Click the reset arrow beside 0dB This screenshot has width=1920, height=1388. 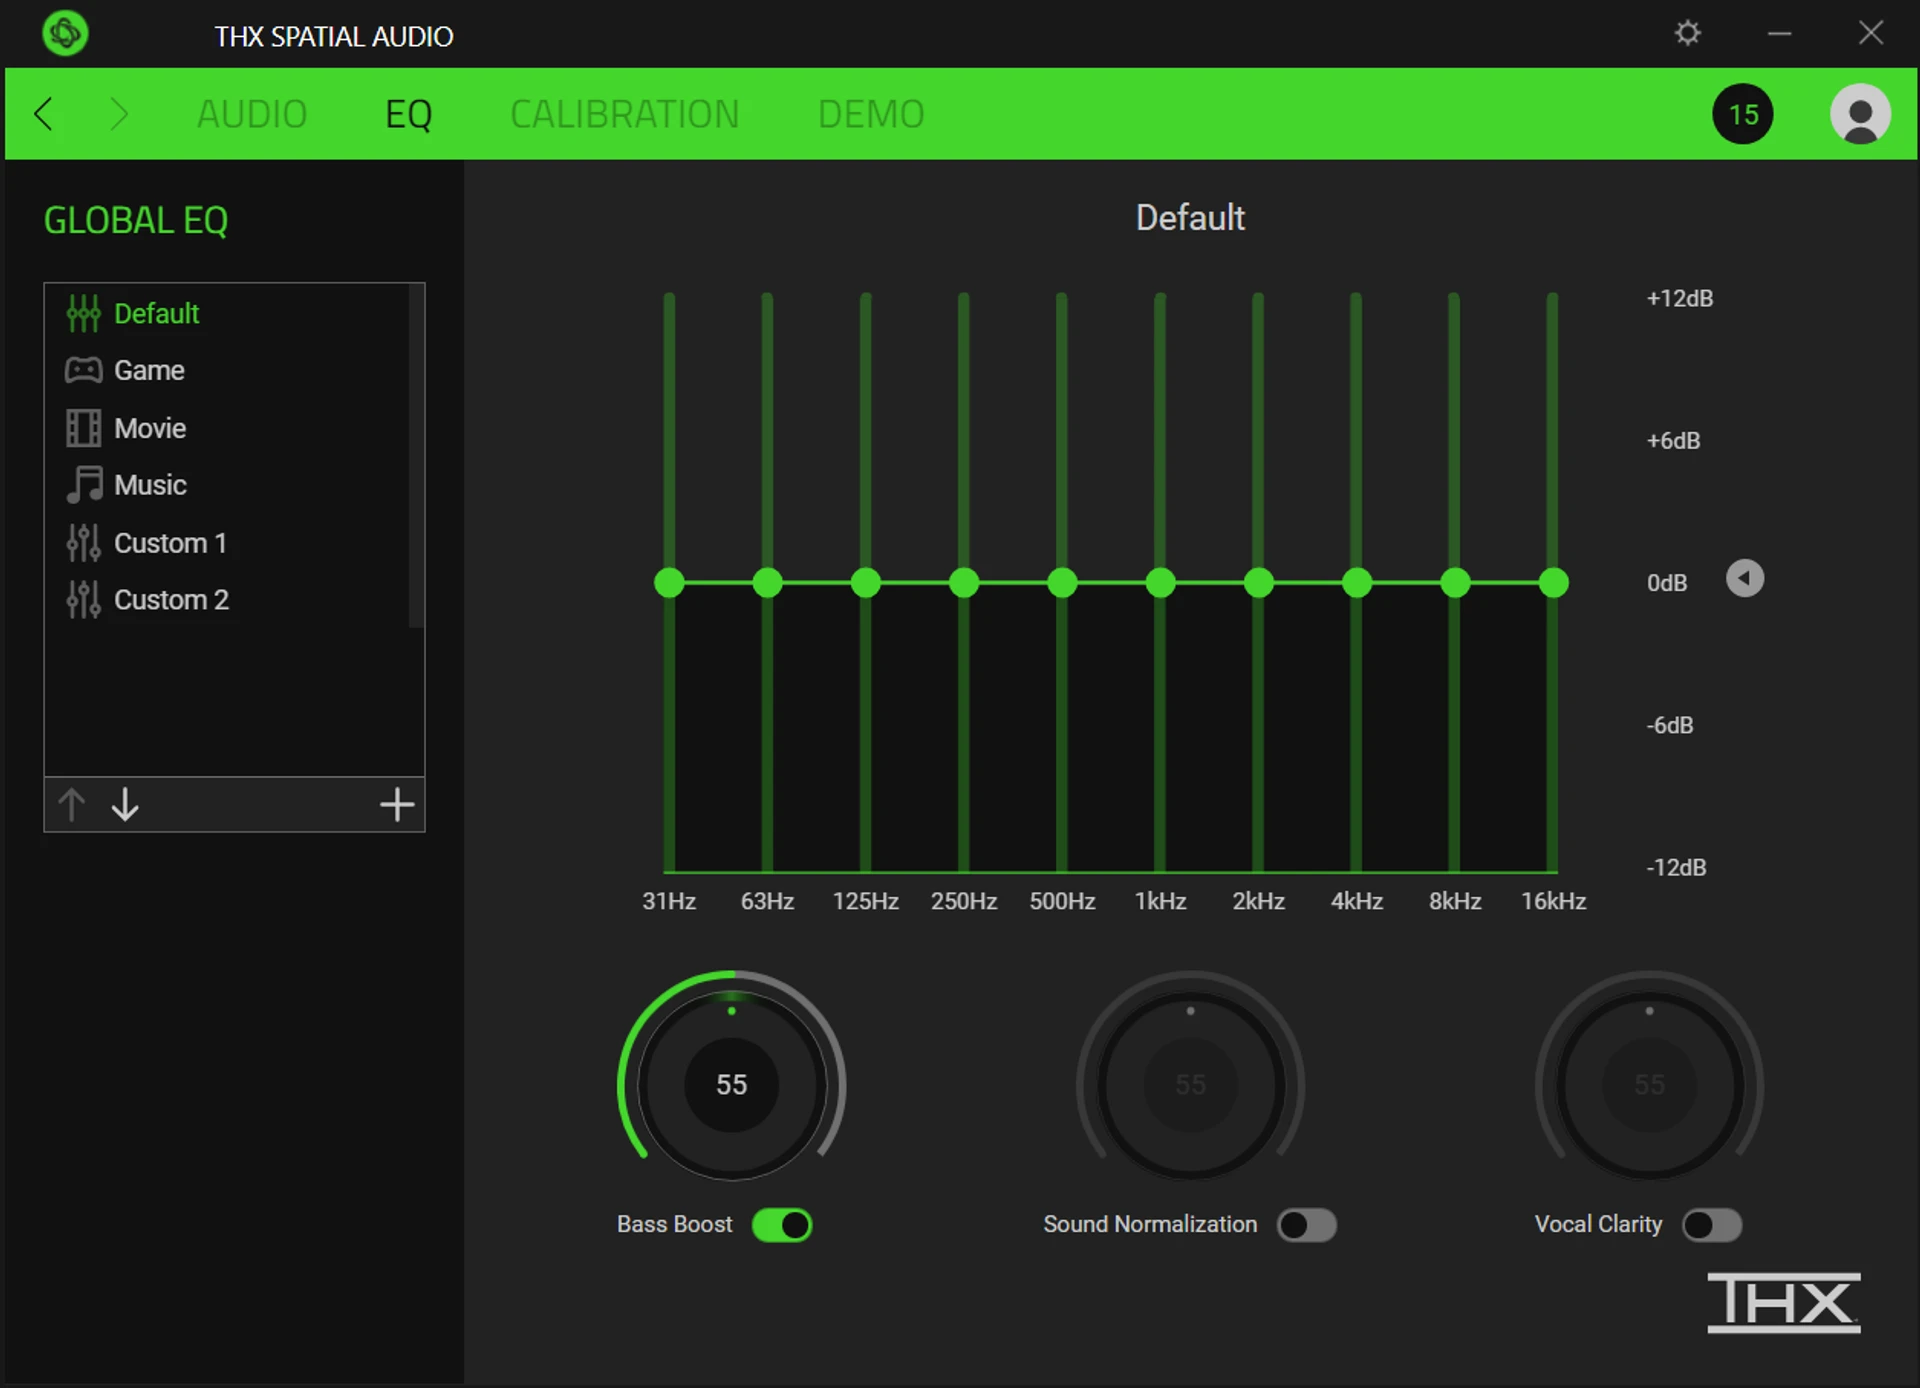pos(1744,579)
